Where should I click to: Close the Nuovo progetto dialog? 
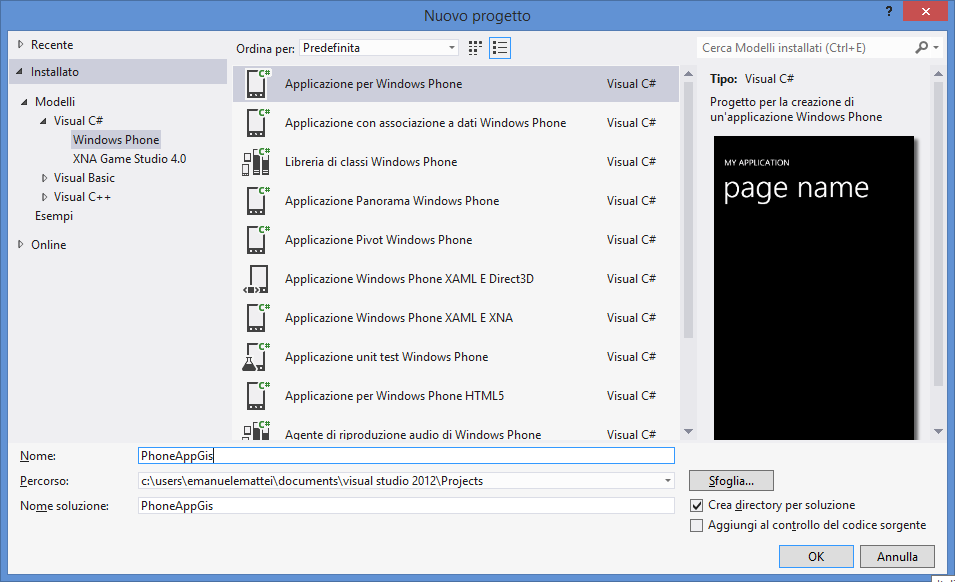tap(925, 11)
